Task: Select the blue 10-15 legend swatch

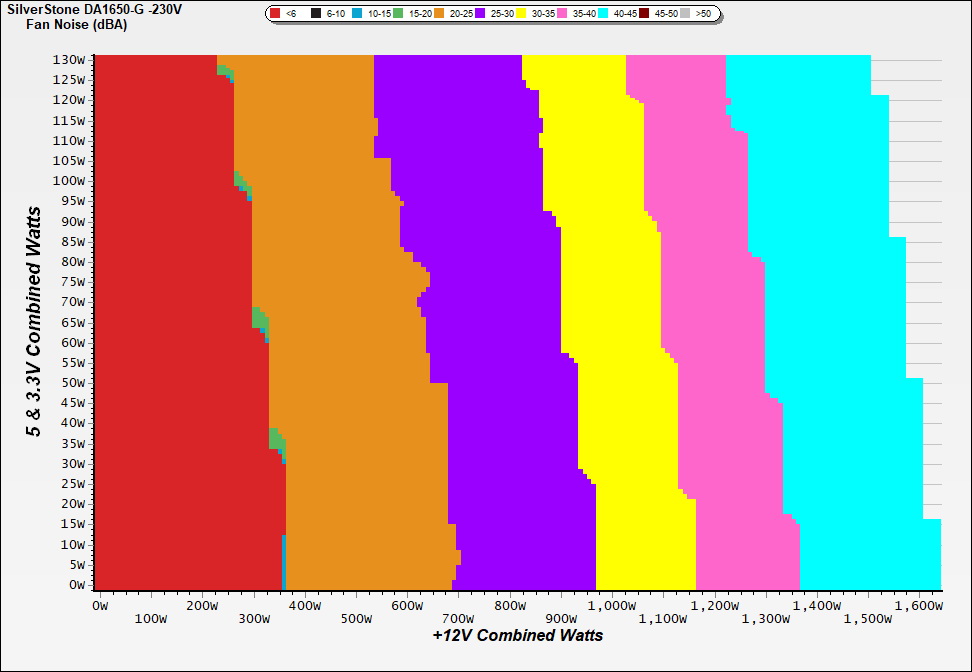Action: [358, 14]
